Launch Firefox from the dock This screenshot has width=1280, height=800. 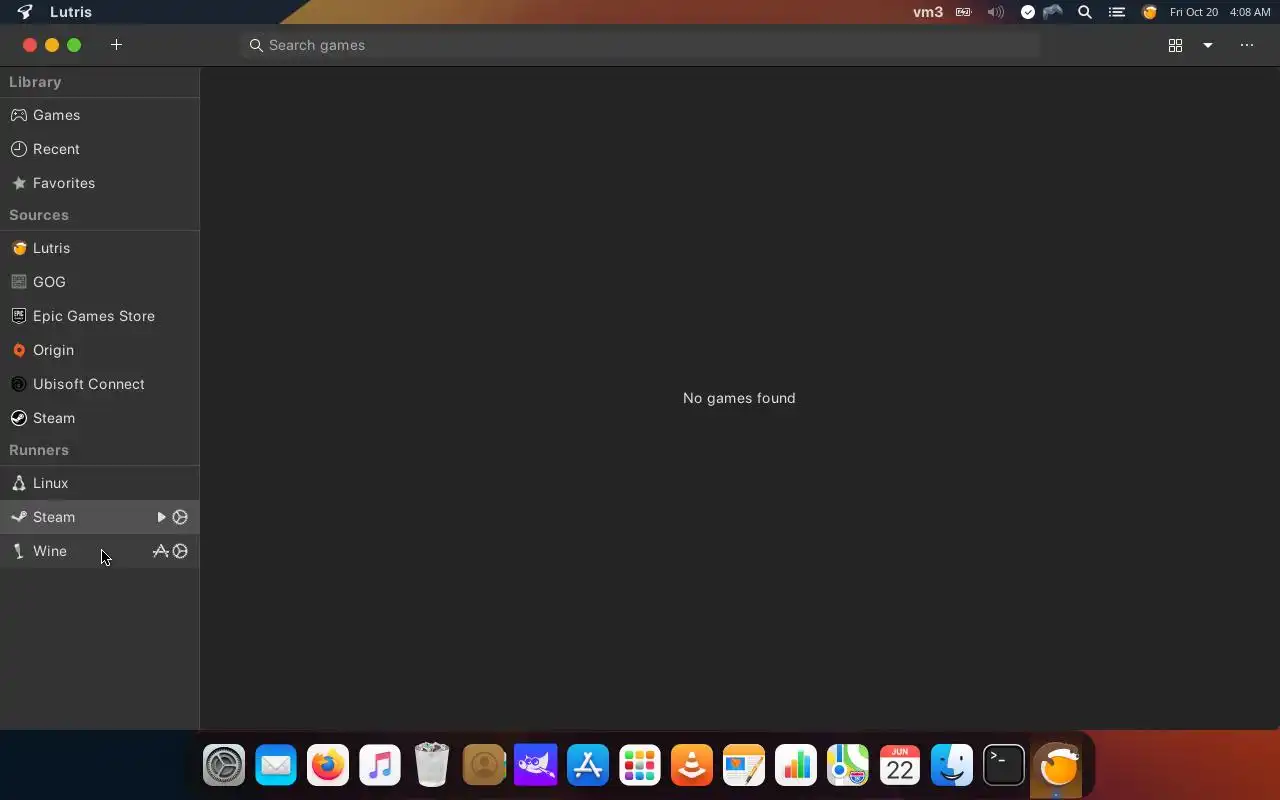[328, 767]
